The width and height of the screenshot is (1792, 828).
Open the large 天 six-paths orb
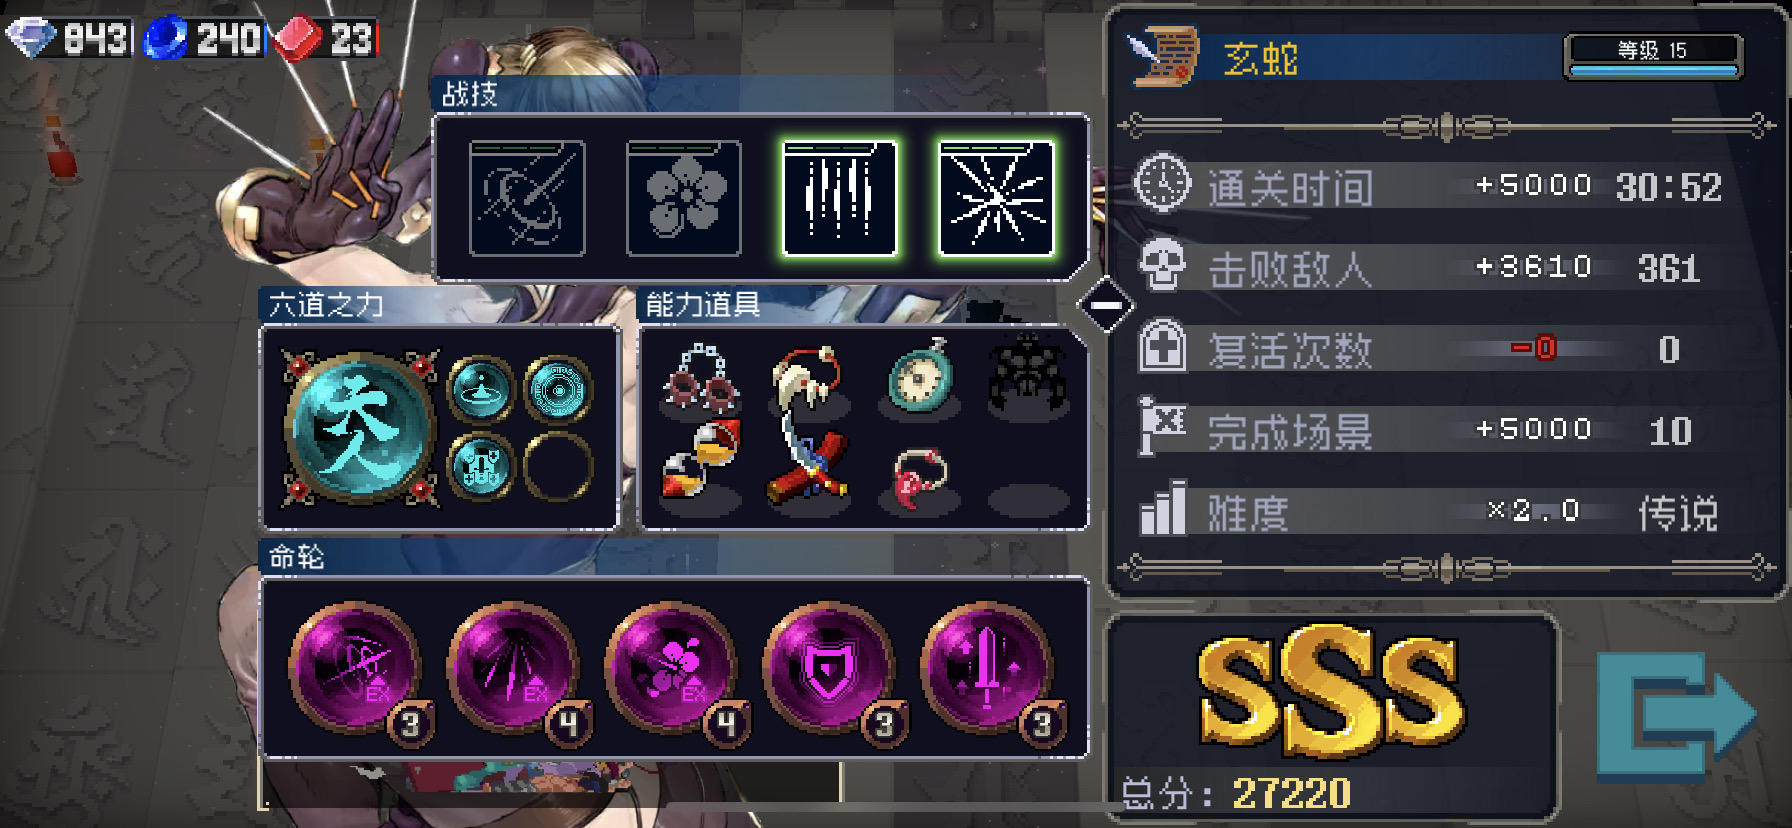click(x=359, y=427)
